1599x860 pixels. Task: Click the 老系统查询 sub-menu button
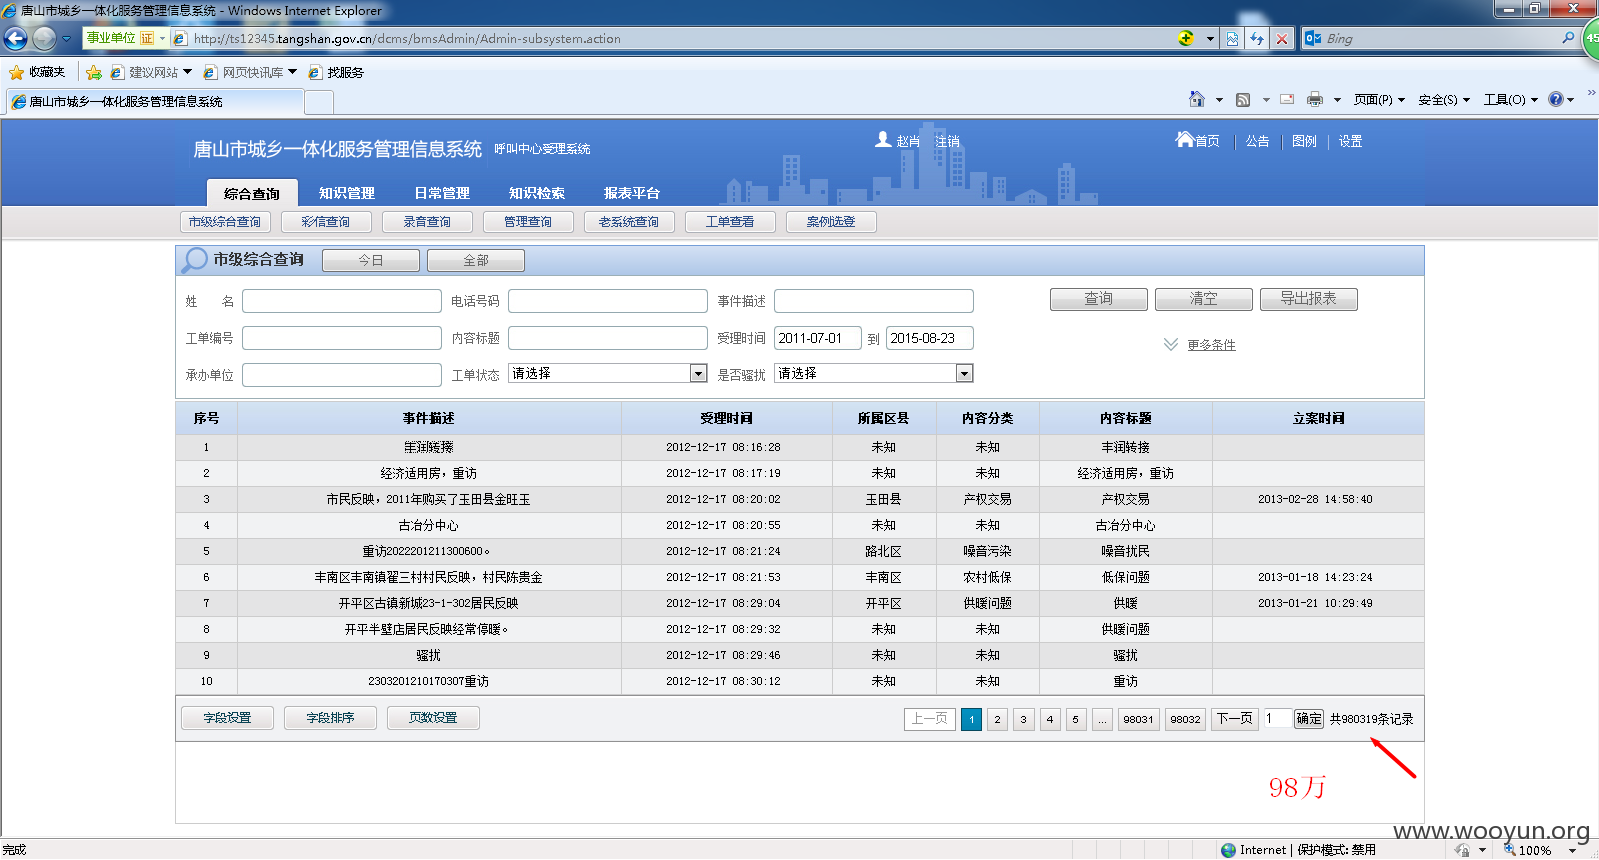(x=629, y=222)
